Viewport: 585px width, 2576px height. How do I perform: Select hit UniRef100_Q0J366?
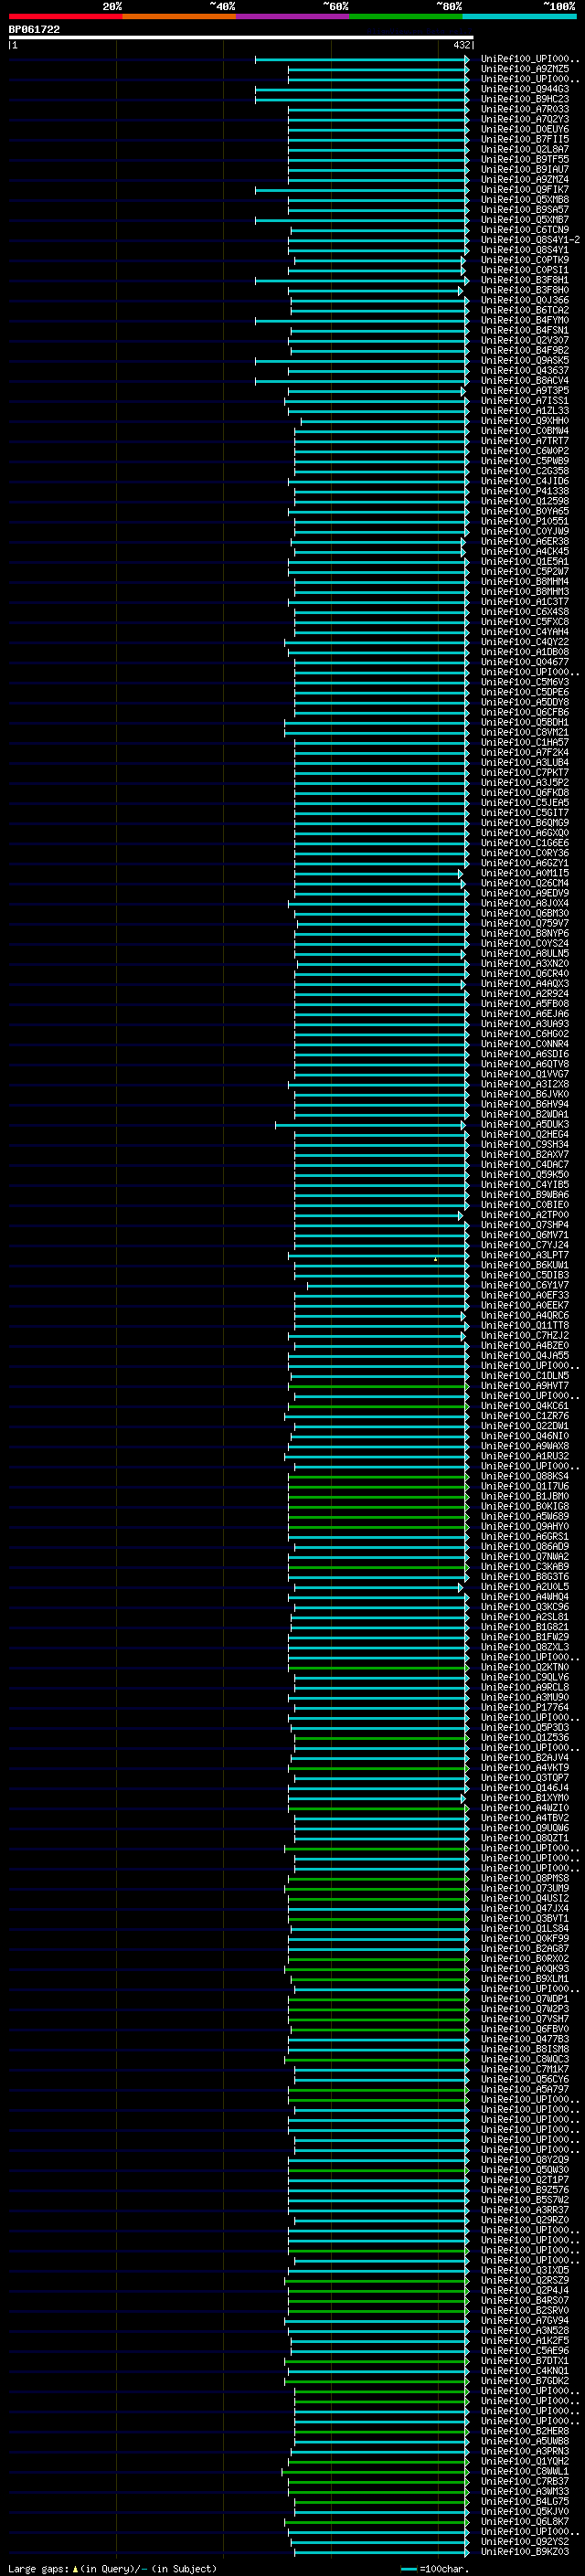point(524,300)
